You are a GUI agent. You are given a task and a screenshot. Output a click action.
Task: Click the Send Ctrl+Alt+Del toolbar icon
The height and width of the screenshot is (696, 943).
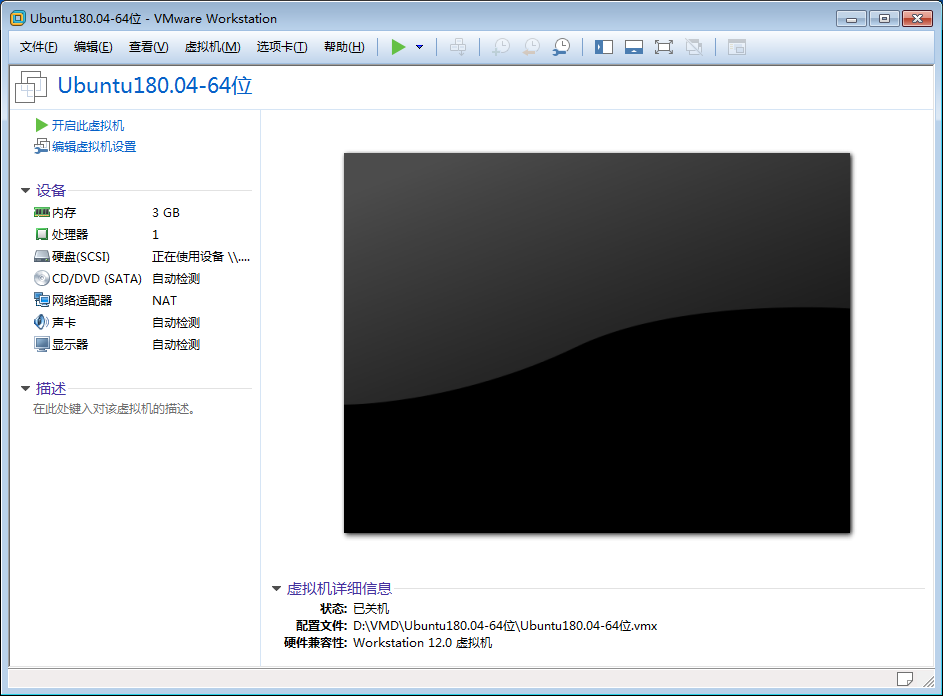coord(458,47)
